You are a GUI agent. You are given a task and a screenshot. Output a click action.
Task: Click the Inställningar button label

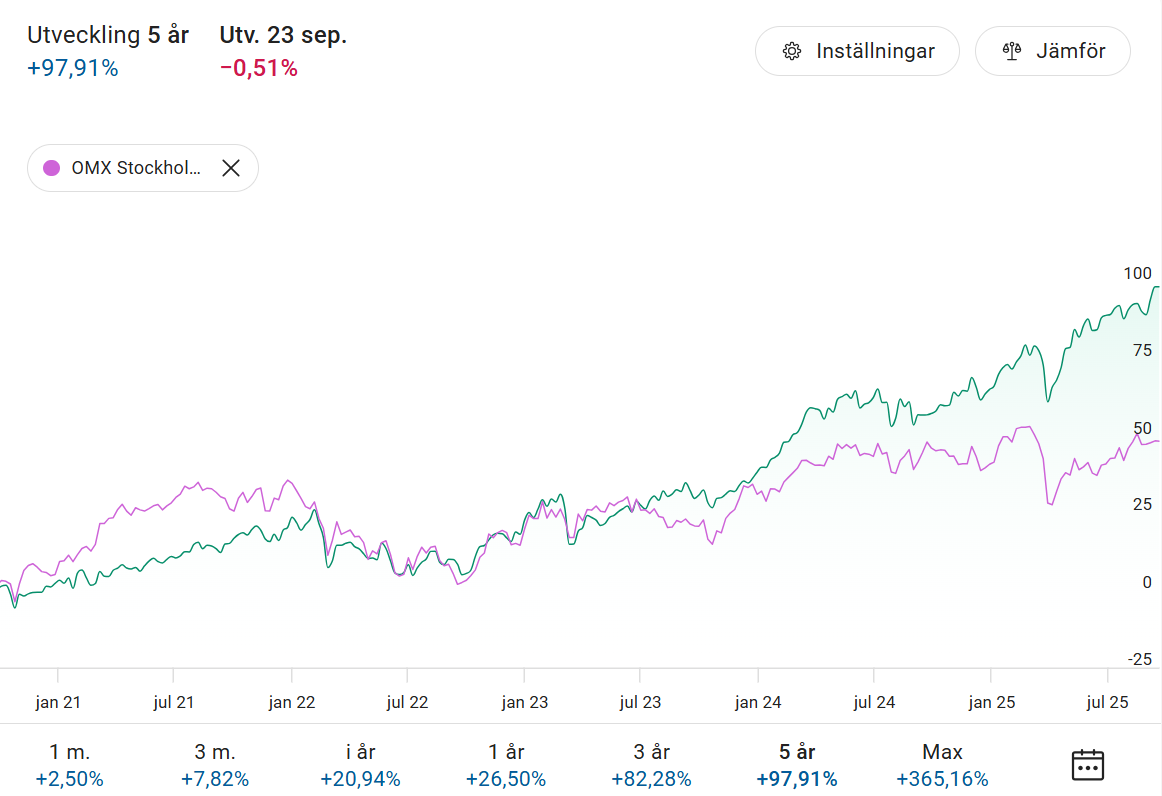coord(875,51)
